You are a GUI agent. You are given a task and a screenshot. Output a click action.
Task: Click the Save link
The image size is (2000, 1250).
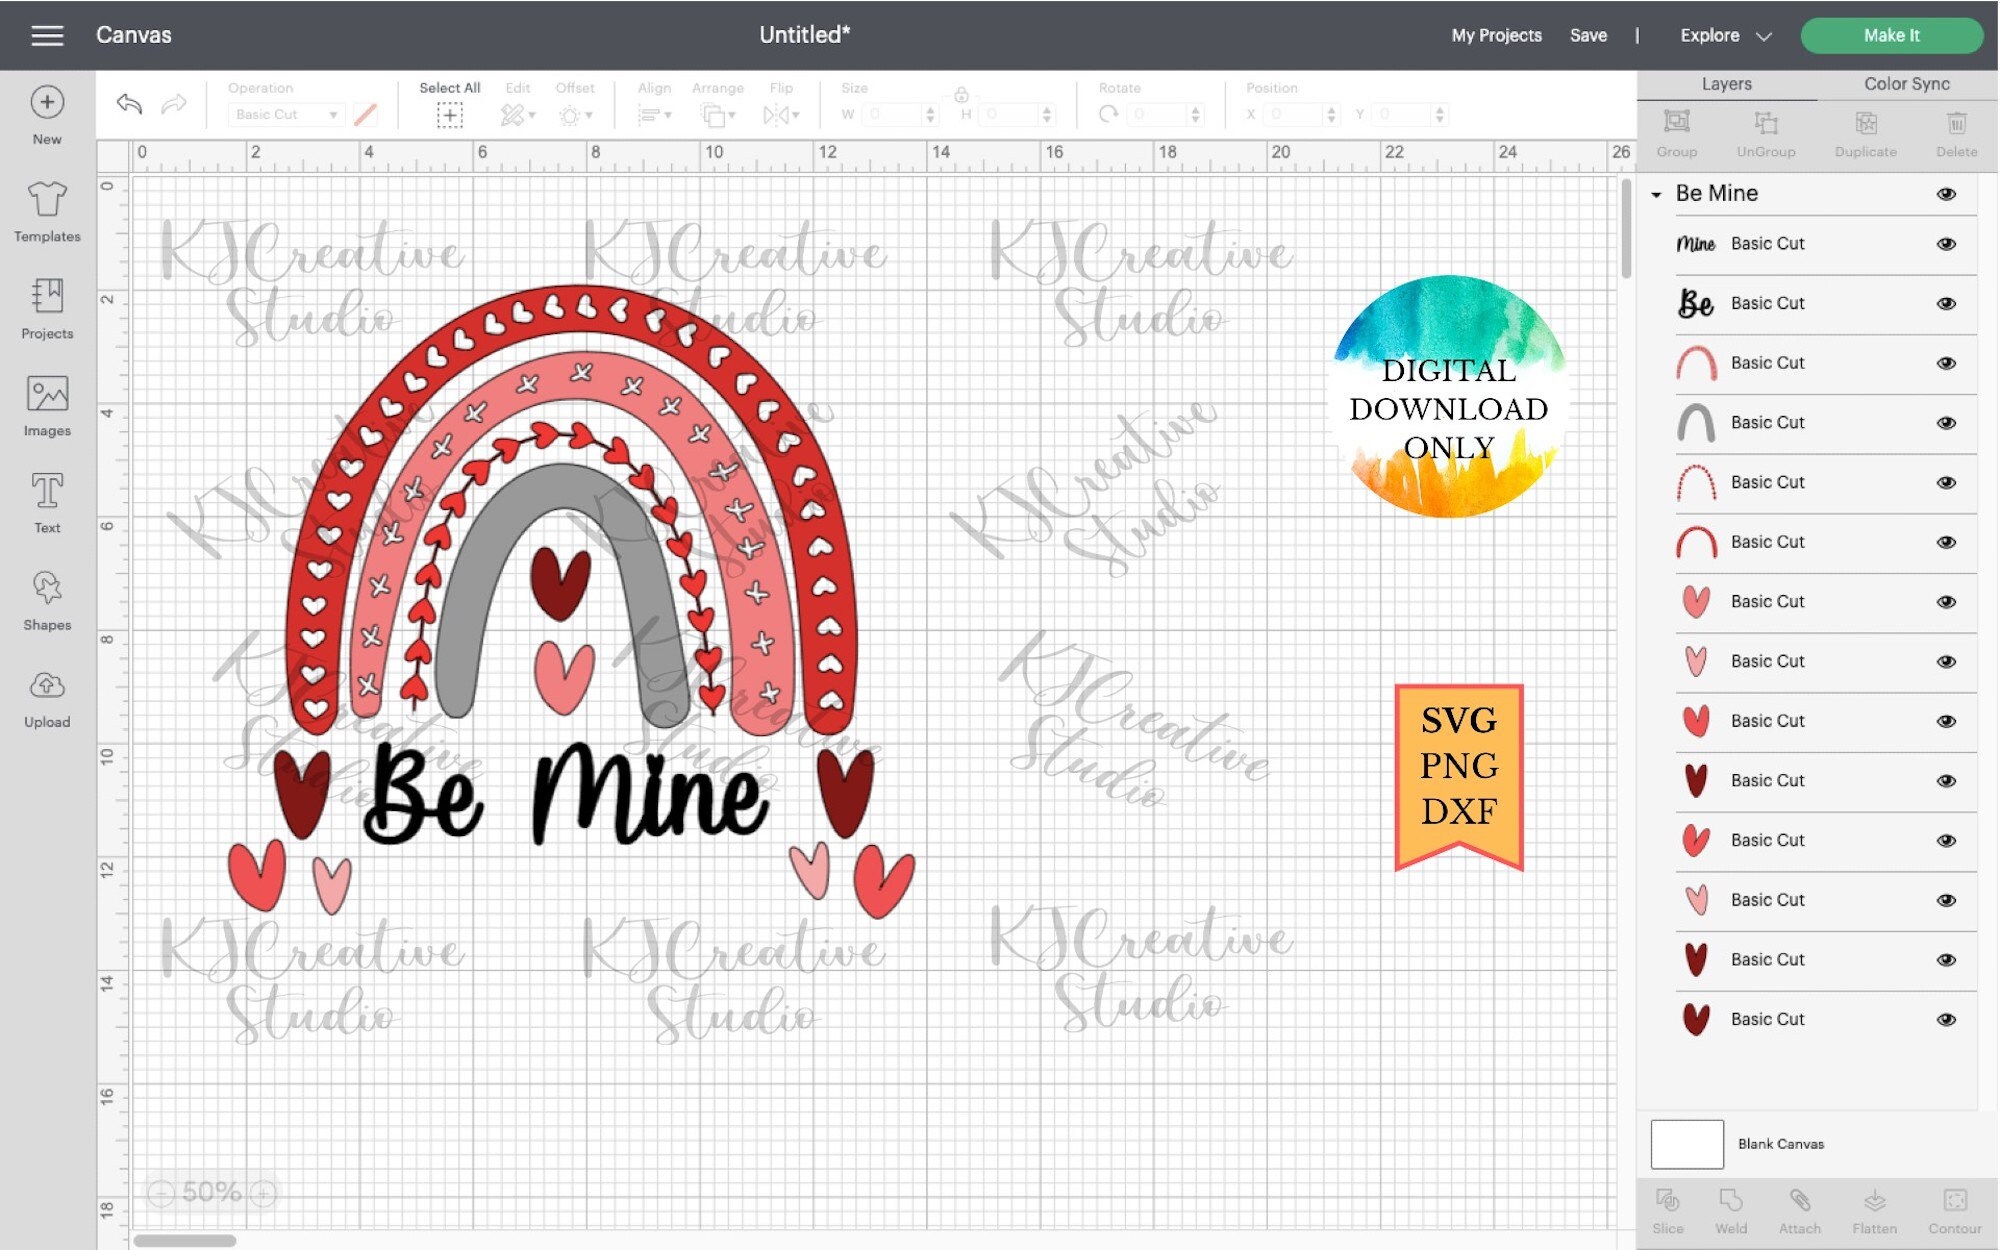point(1588,36)
